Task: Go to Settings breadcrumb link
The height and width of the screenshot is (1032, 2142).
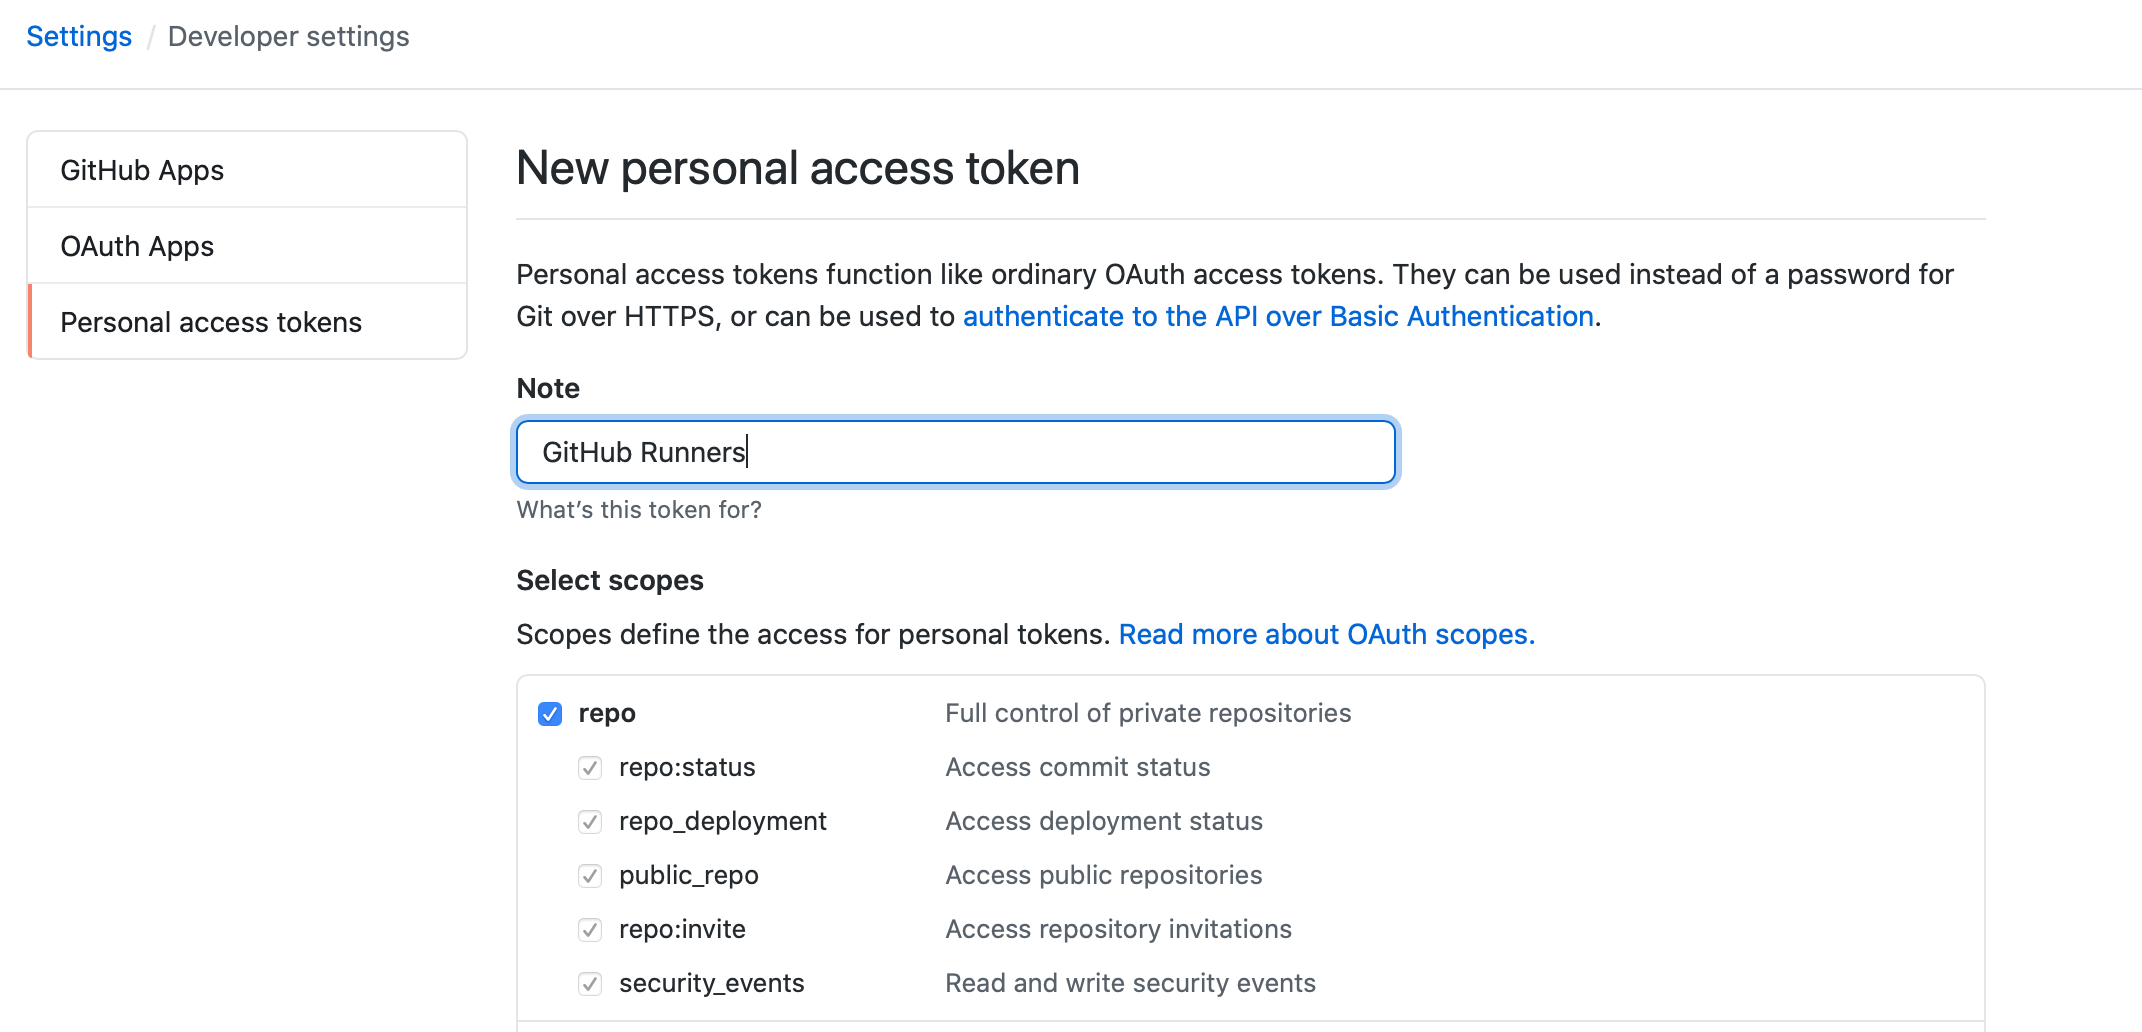Action: tap(79, 37)
